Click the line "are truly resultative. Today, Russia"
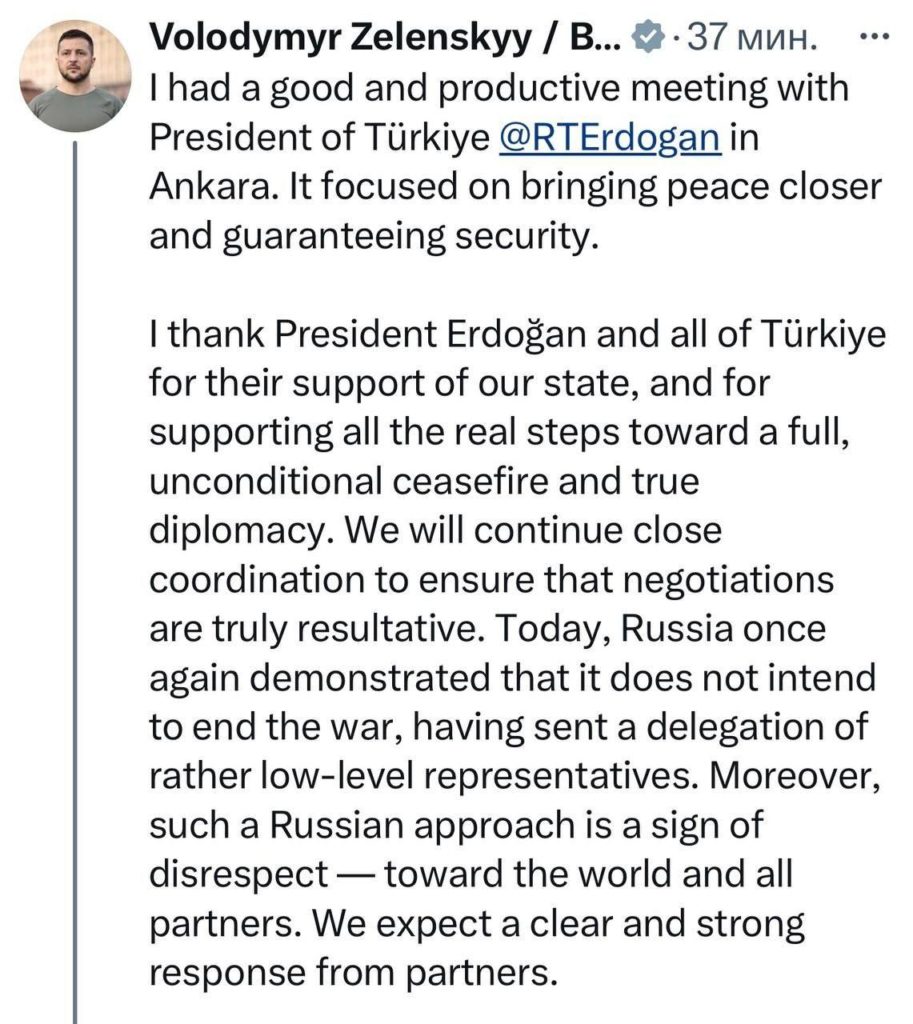Screen dimensions: 913x1024 click(x=489, y=628)
